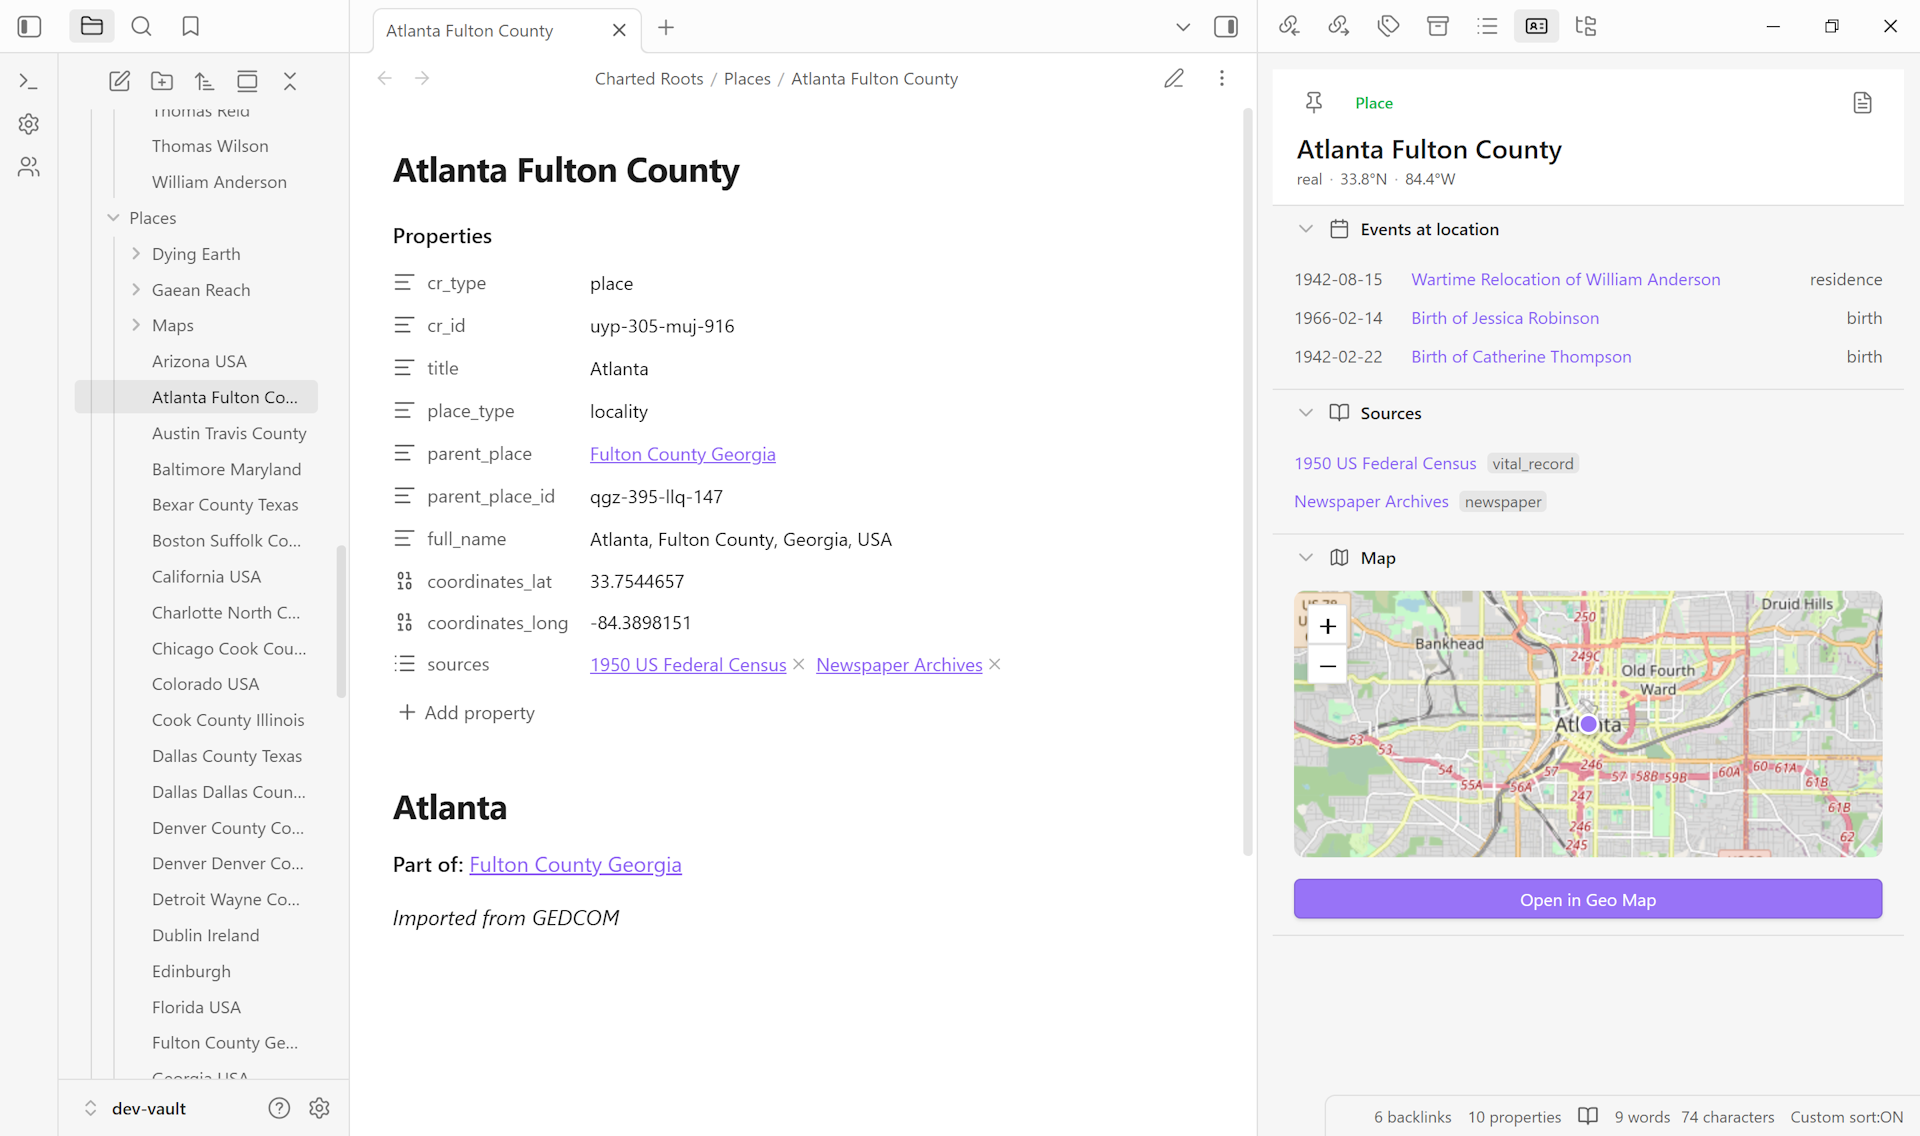This screenshot has width=1920, height=1136.
Task: Open the outline panel tab
Action: pos(1487,27)
